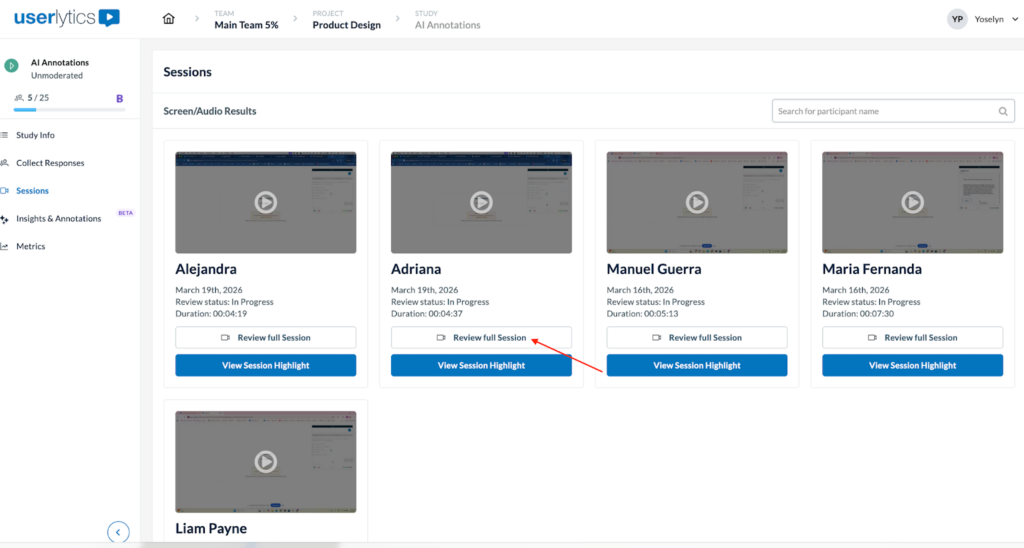Viewport: 1024px width, 548px height.
Task: Click the Maria Fernanda participant name
Action: (872, 269)
